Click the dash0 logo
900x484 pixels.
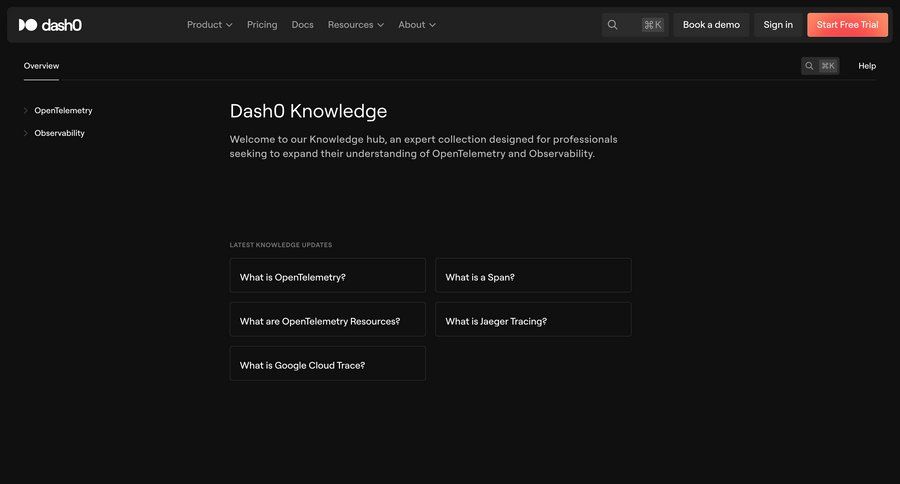[50, 25]
